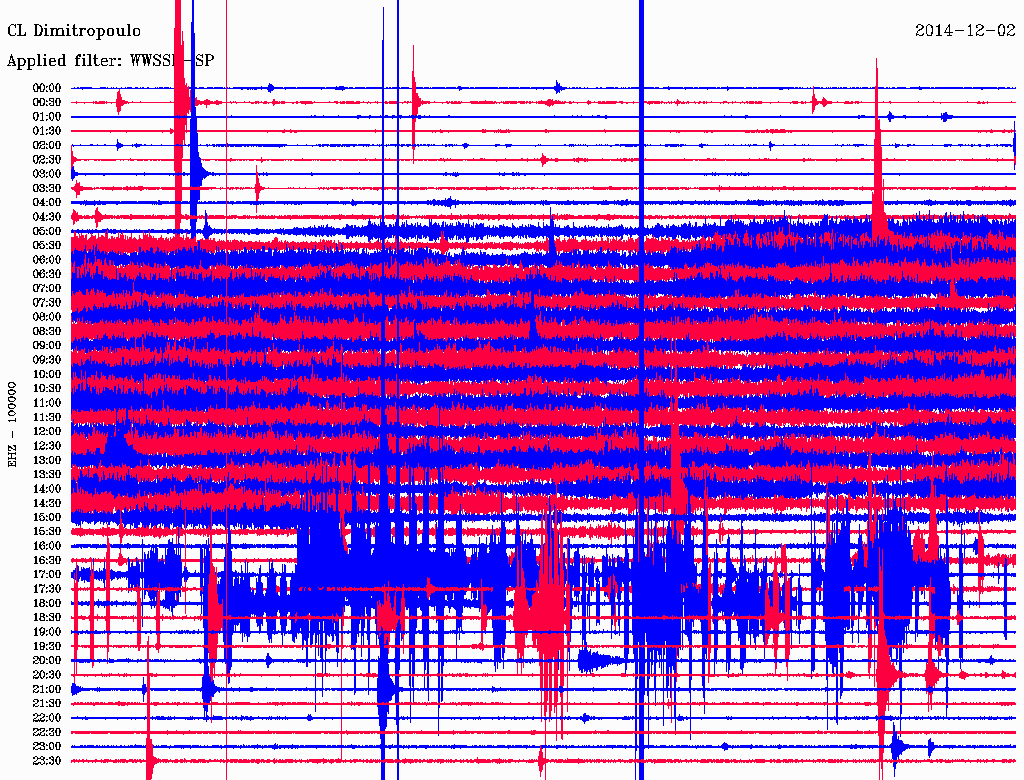
Task: Select the 20:00 time label
Action: click(x=47, y=660)
